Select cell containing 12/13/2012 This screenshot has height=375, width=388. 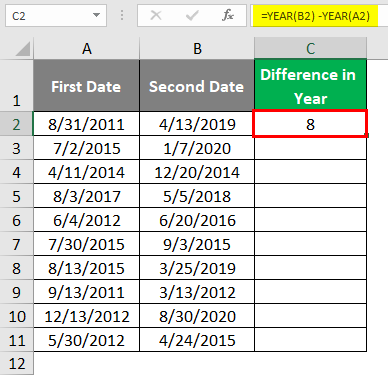click(87, 316)
